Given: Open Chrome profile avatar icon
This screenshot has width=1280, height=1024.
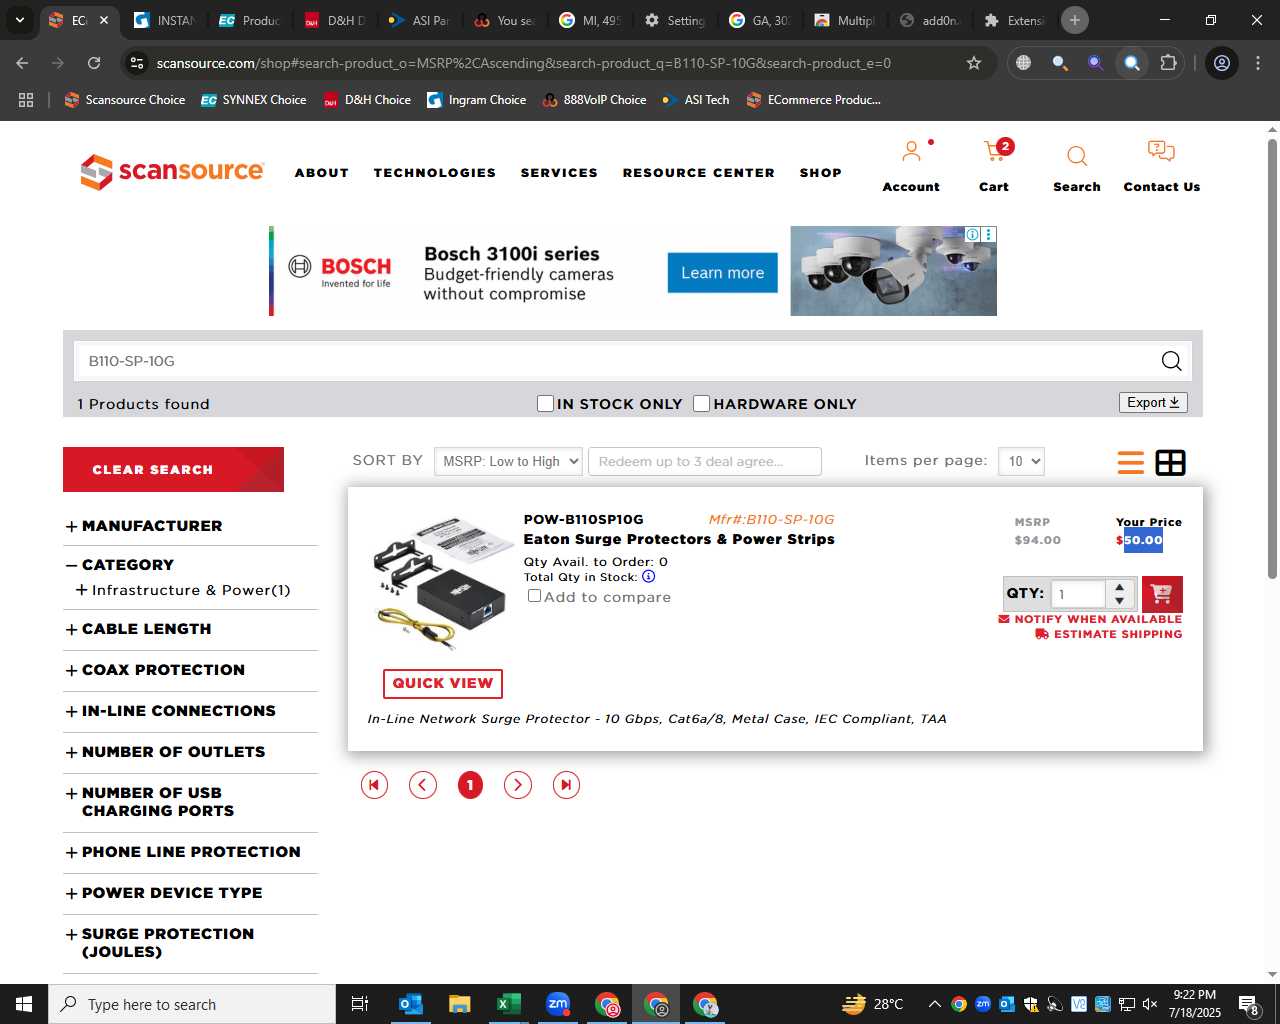Looking at the screenshot, I should coord(1222,63).
